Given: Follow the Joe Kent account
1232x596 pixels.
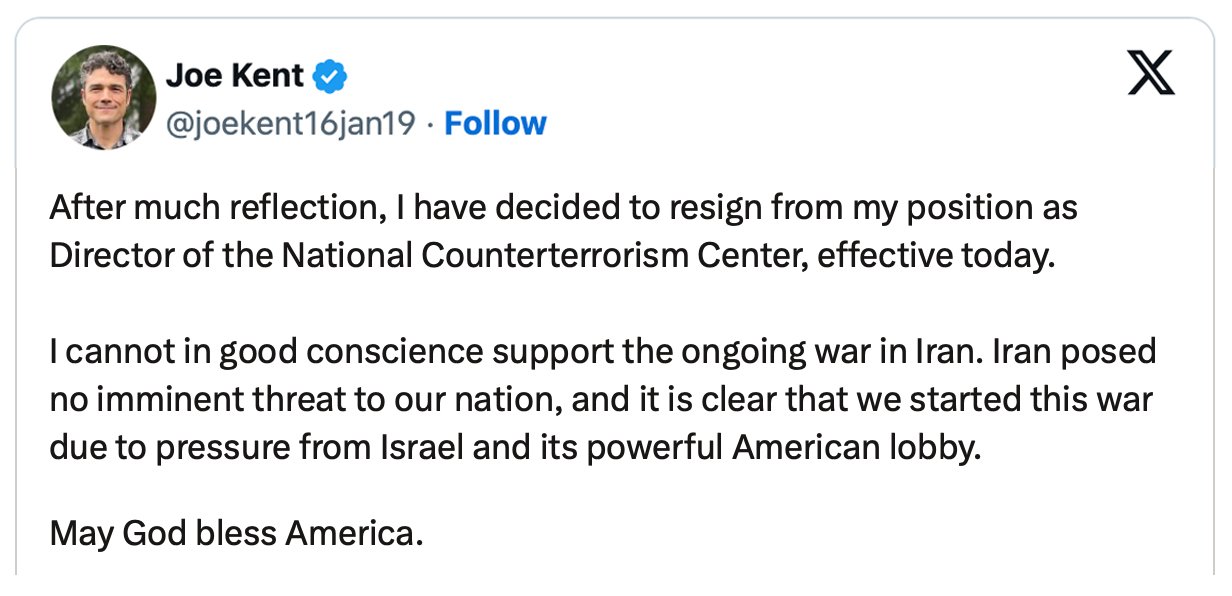Looking at the screenshot, I should [x=495, y=123].
